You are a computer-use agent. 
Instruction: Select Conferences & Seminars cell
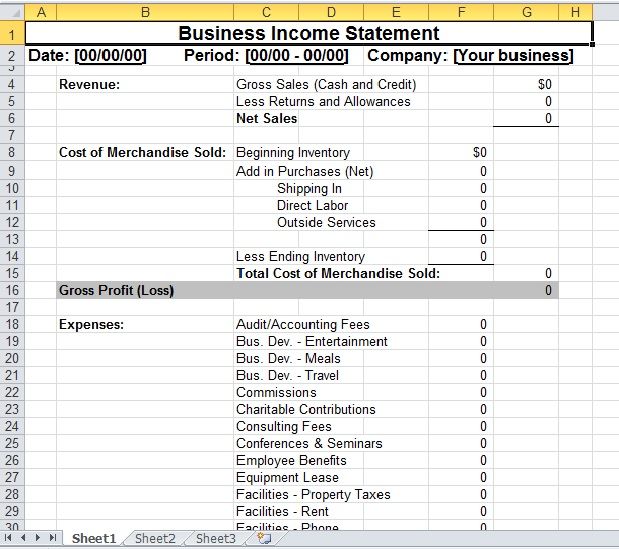tap(309, 443)
